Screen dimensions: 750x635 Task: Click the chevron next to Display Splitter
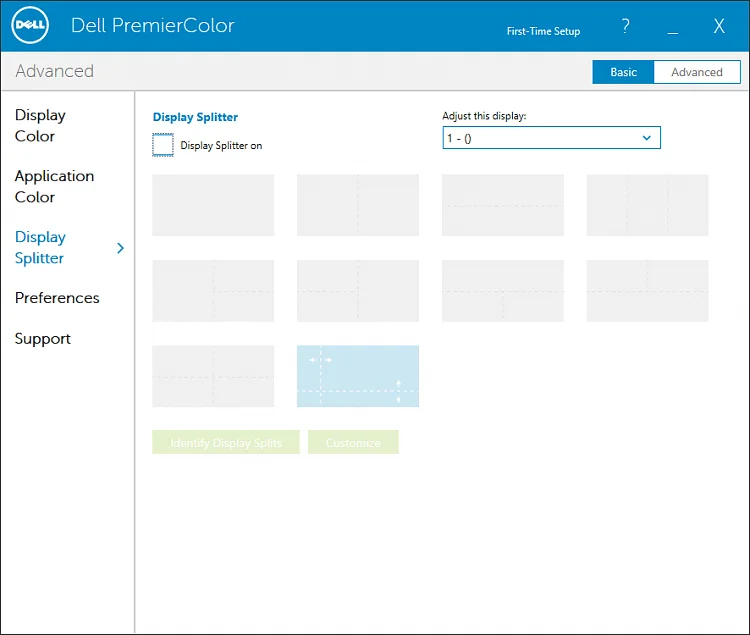tap(121, 248)
